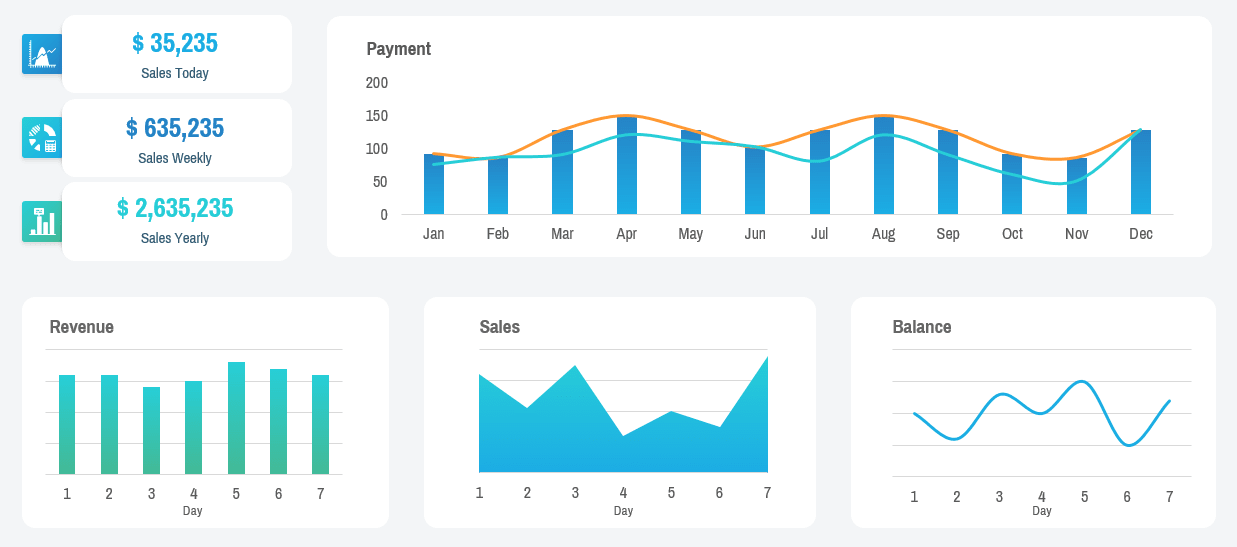Click the Jan axis label
This screenshot has height=547, width=1237.
[434, 234]
